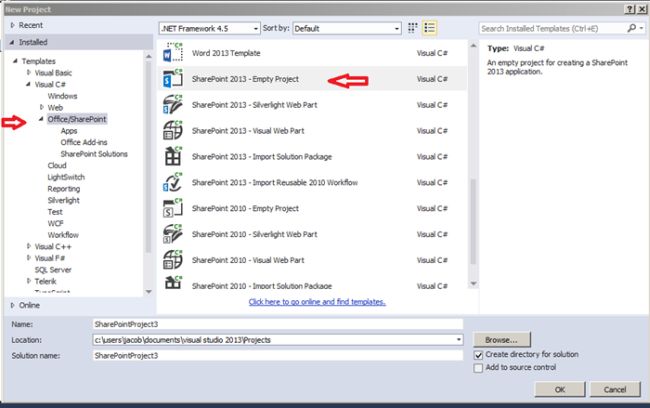
Task: Select the Silverlight category
Action: tap(63, 200)
